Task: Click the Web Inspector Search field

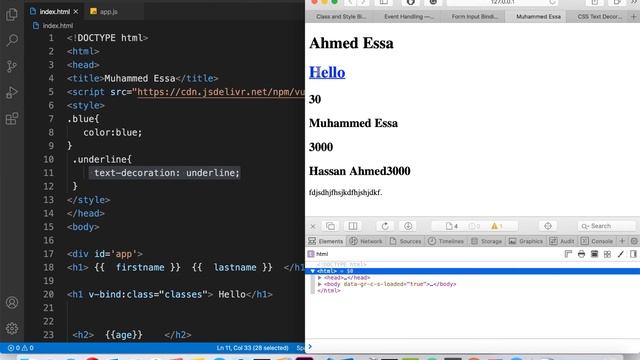Action: [607, 226]
